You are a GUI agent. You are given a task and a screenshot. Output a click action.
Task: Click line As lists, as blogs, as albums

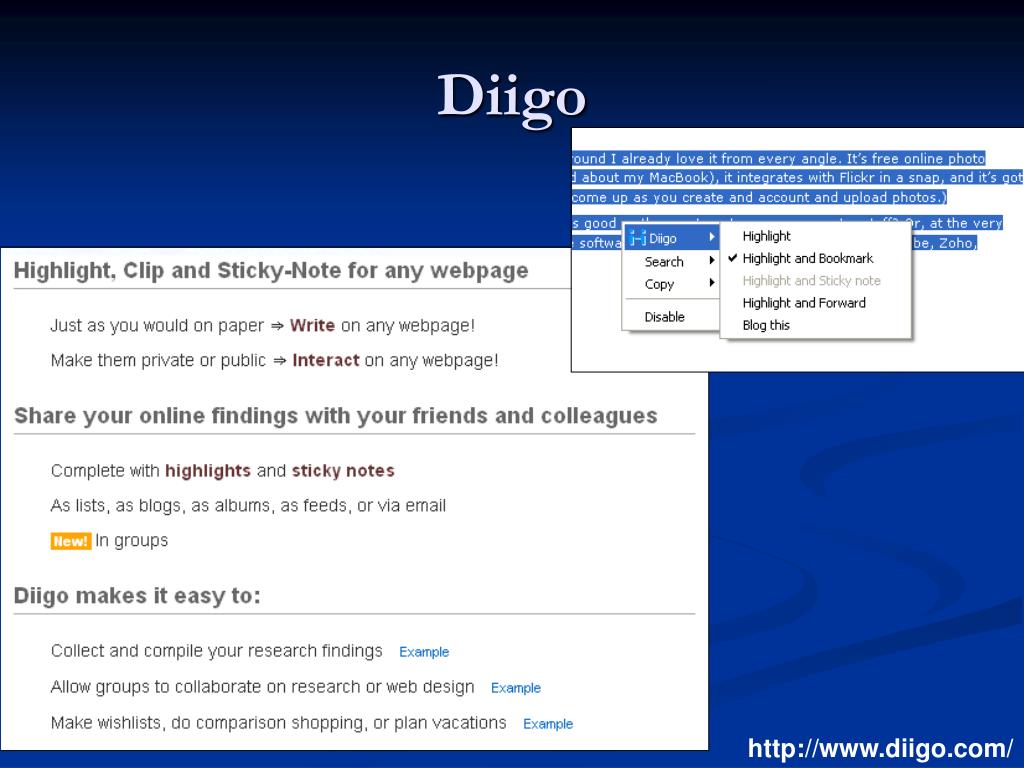coord(248,506)
